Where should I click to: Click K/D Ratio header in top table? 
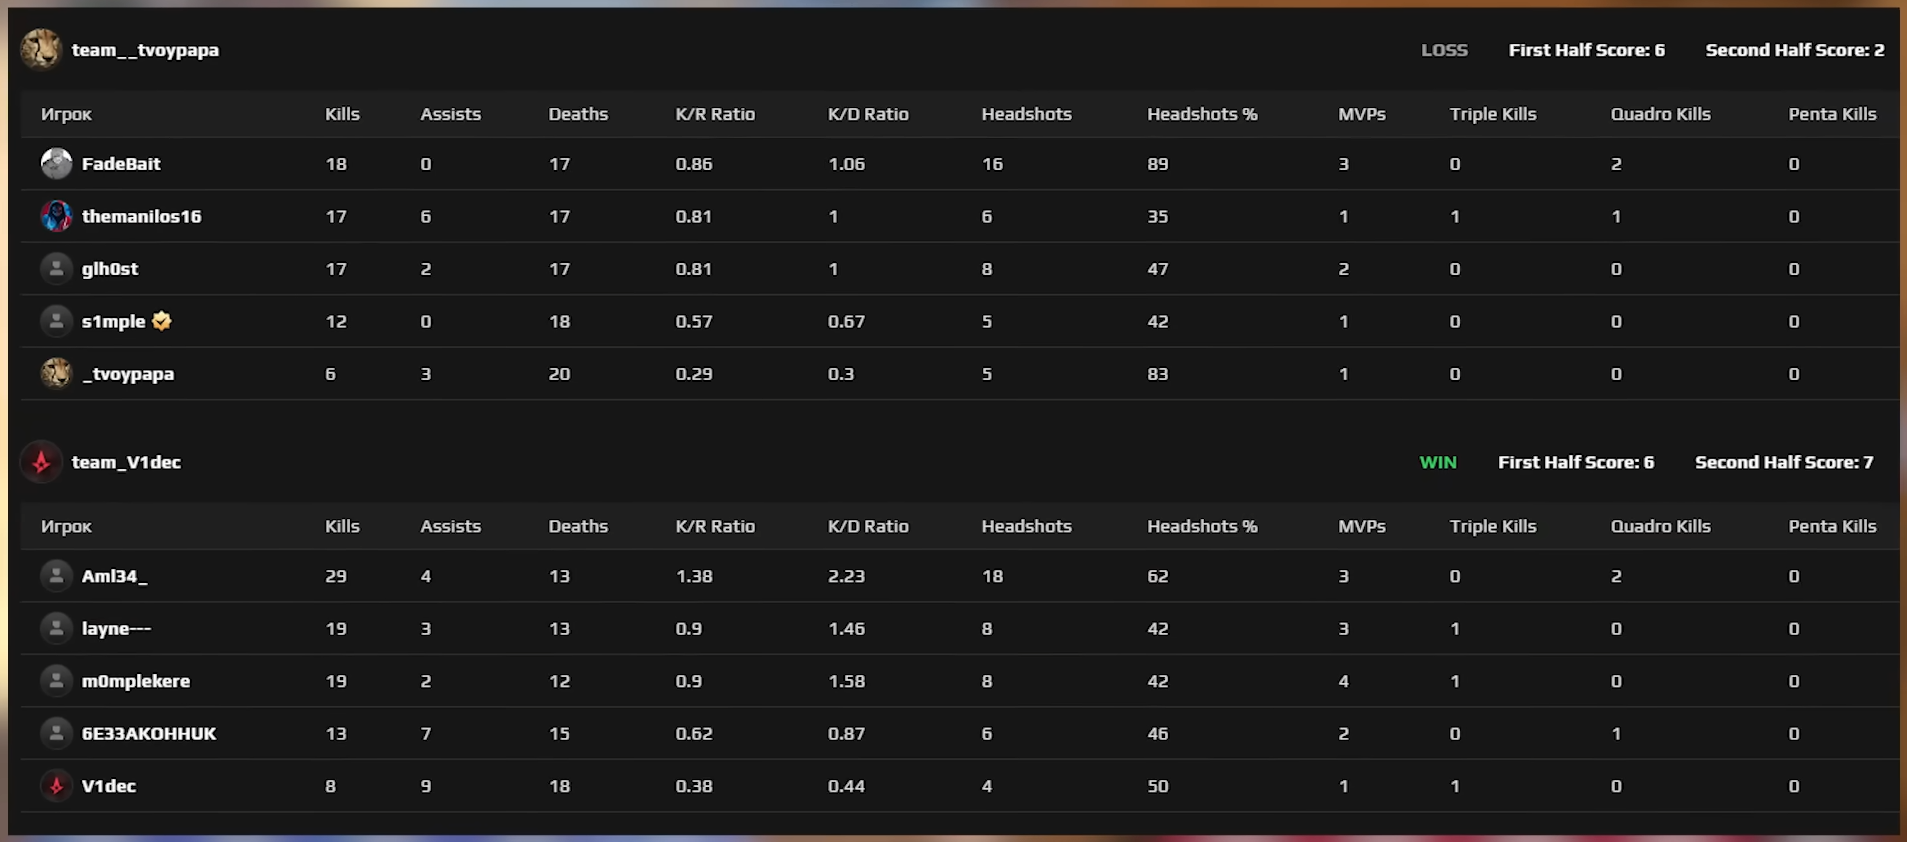click(868, 114)
